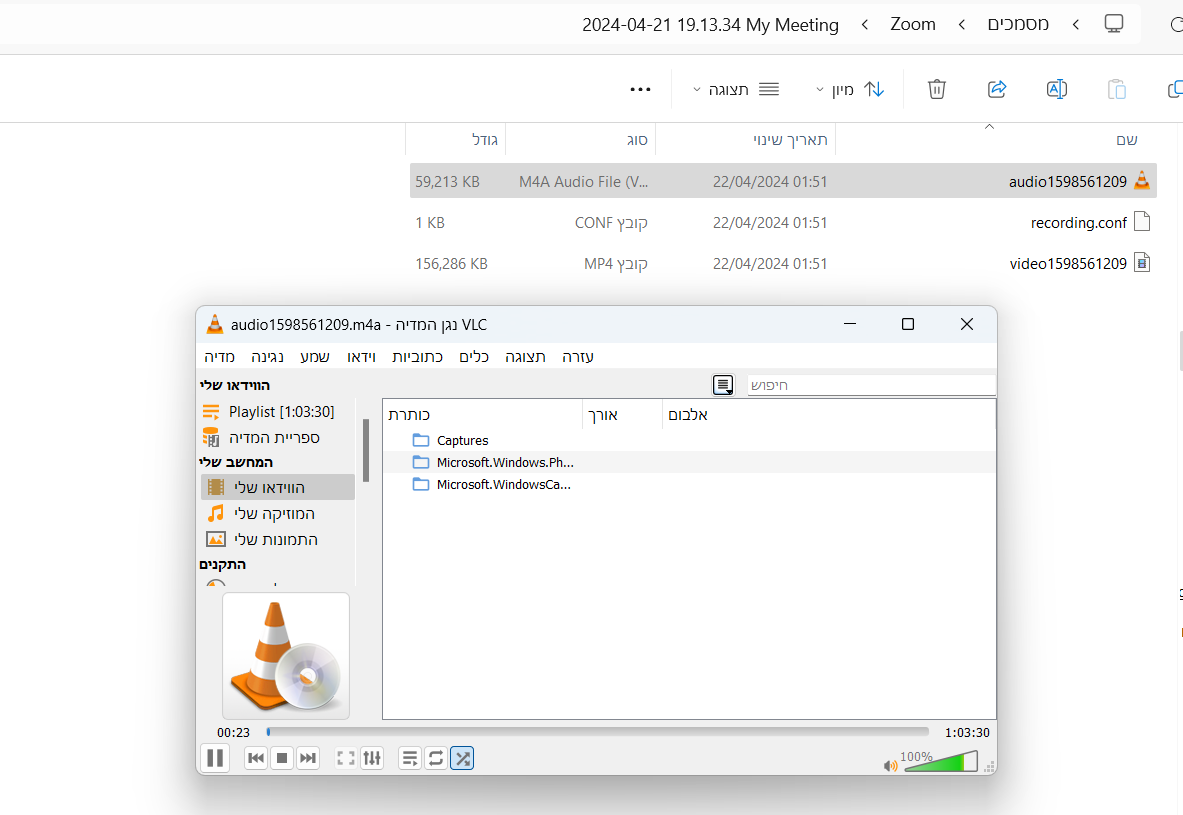
Task: Open the עזרה menu
Action: coord(578,357)
